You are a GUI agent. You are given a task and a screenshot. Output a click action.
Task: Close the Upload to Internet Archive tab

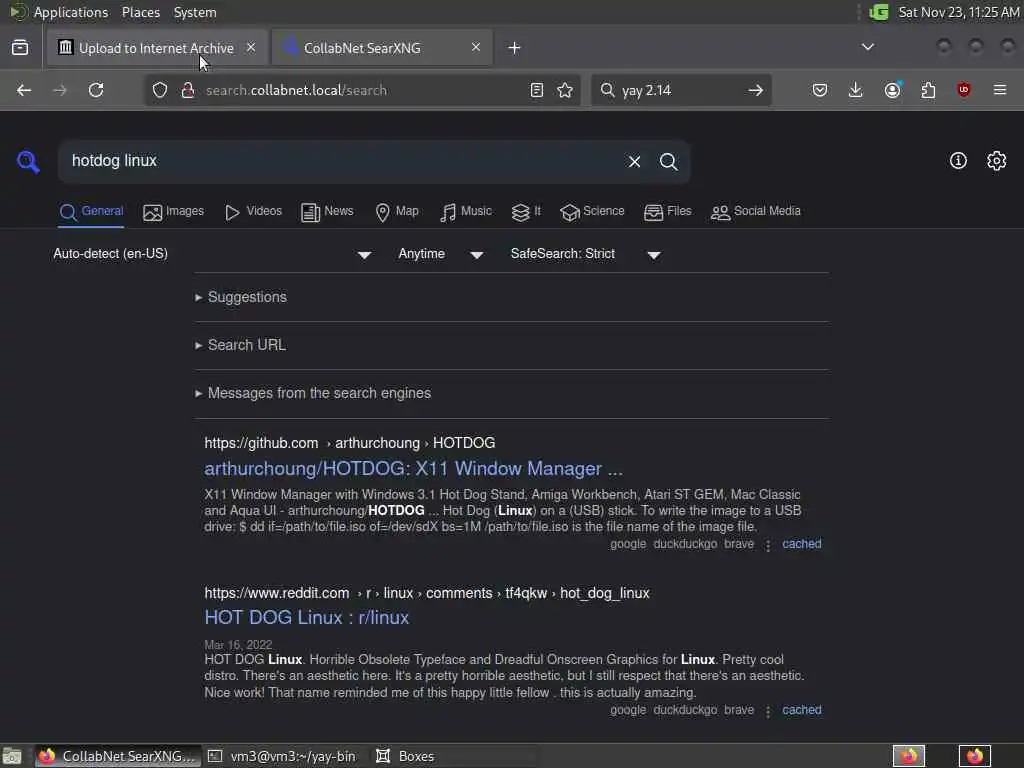click(251, 48)
